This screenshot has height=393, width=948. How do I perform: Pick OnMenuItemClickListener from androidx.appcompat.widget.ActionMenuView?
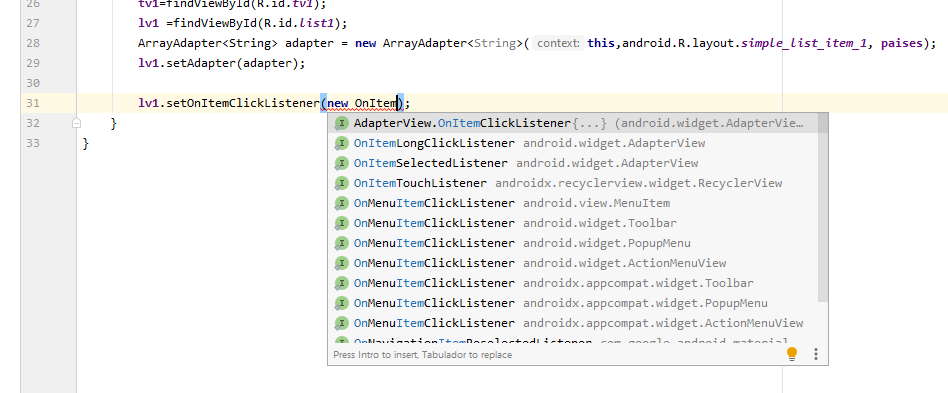[573, 323]
